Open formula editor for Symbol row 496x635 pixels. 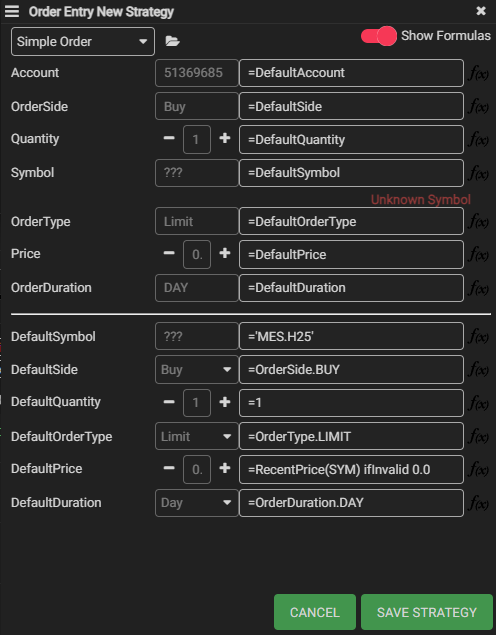[479, 173]
